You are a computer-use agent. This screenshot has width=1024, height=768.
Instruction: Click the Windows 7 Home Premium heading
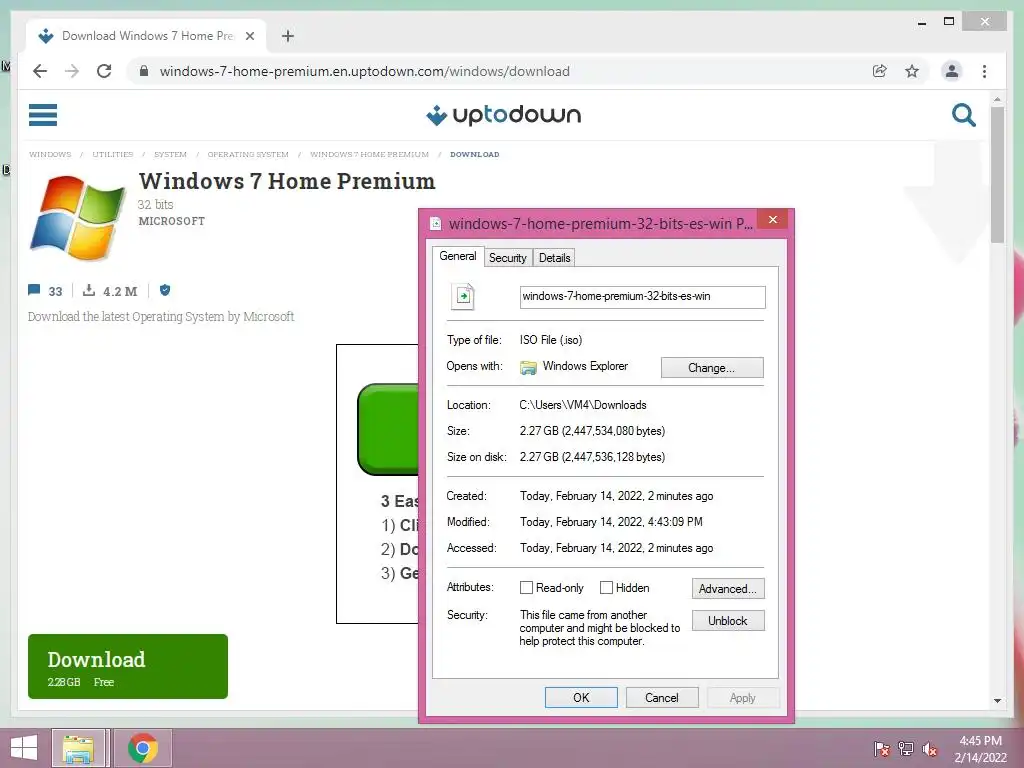point(287,181)
